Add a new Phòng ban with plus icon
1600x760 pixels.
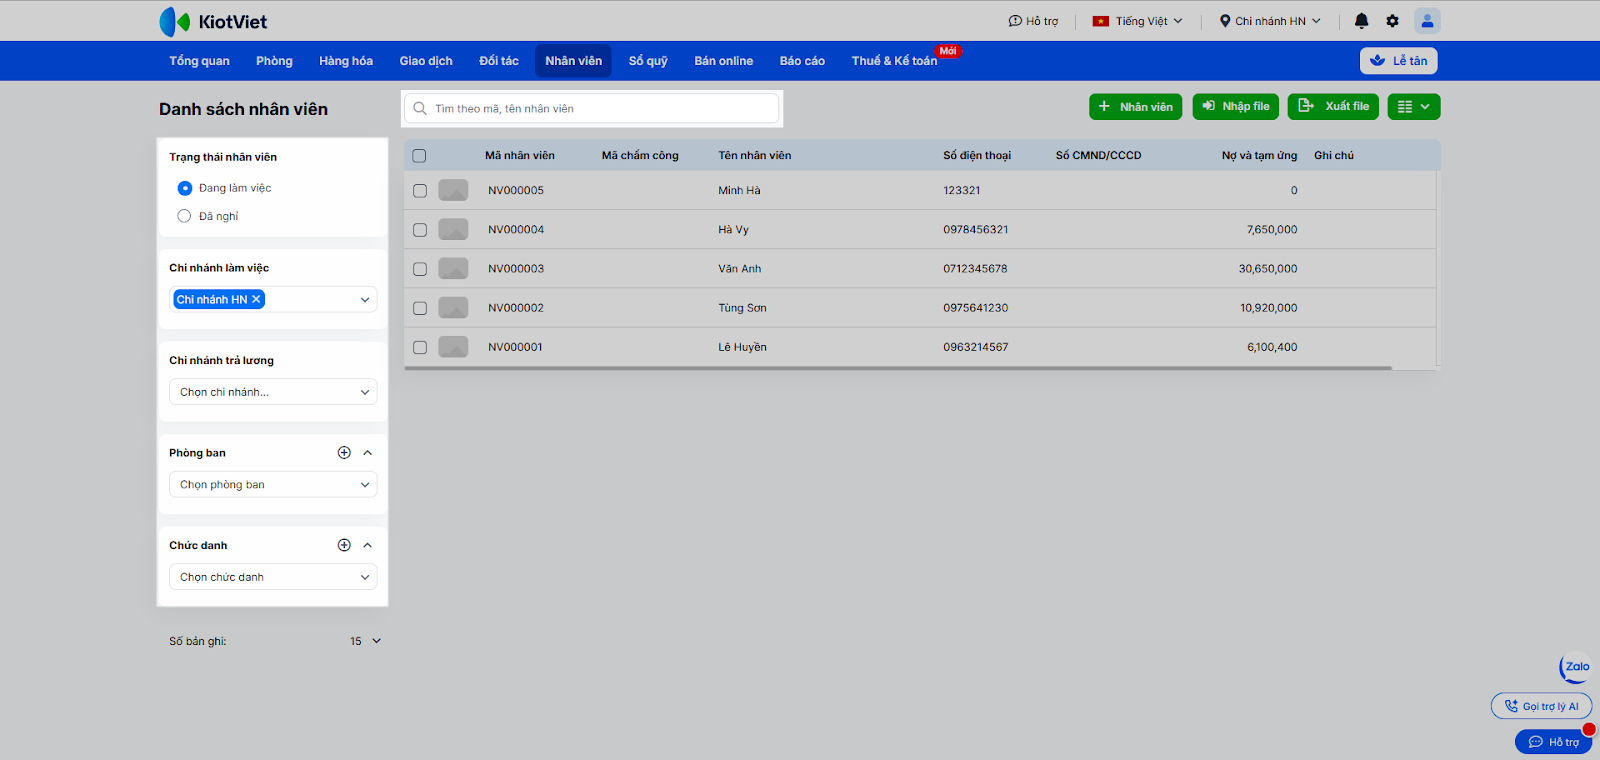[344, 453]
